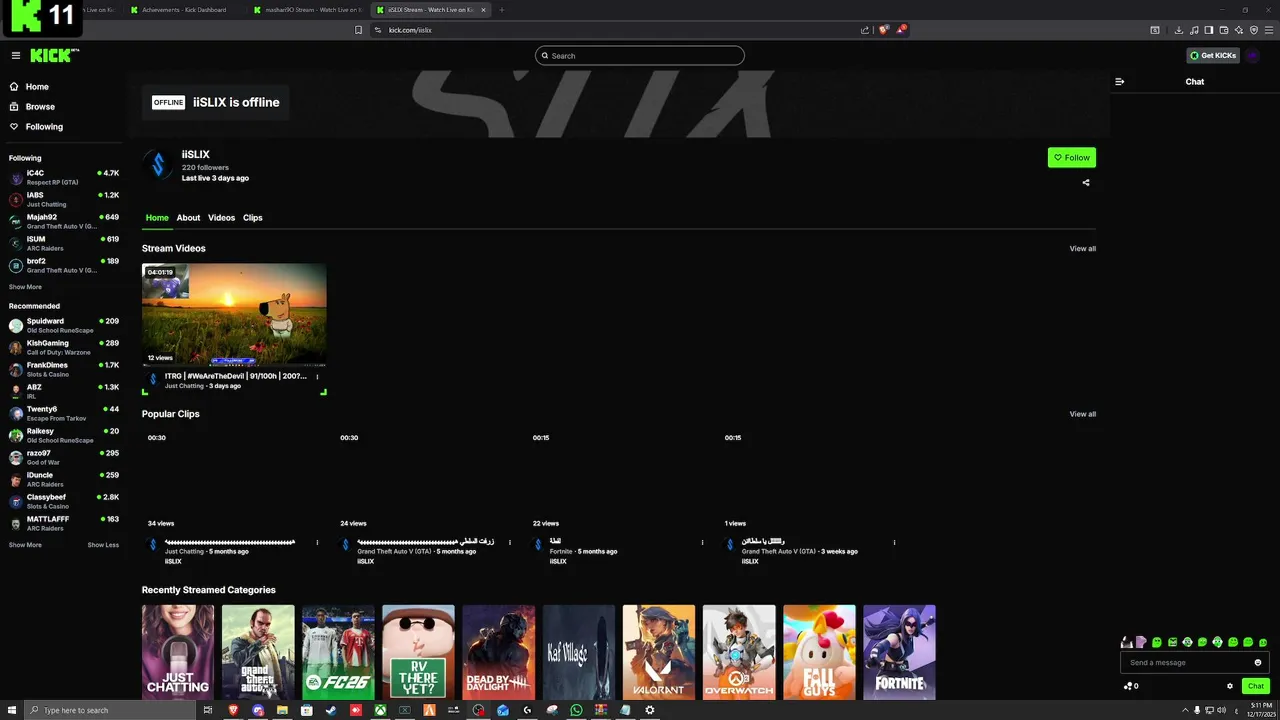Switch to the Videos tab
Image resolution: width=1280 pixels, height=720 pixels.
[x=221, y=218]
